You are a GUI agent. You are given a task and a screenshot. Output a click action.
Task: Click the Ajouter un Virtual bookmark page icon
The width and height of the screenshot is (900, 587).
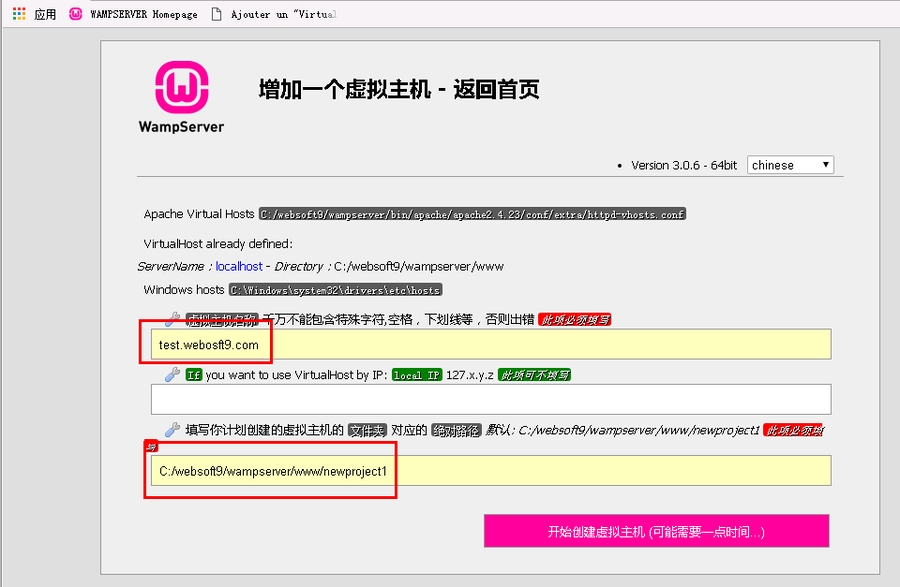pos(216,14)
